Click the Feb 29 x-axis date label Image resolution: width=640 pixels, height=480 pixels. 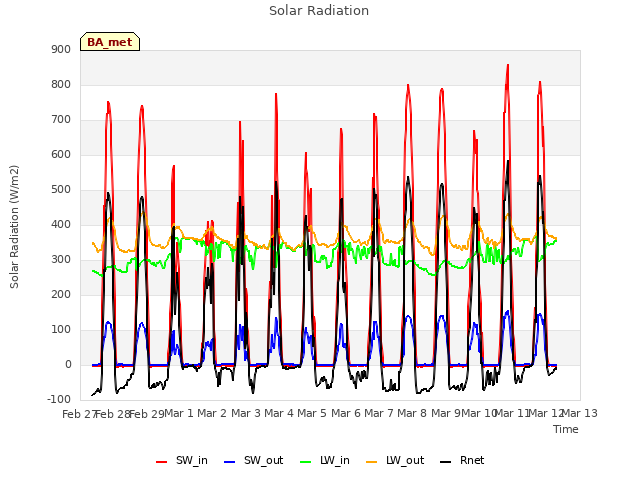[x=147, y=414]
